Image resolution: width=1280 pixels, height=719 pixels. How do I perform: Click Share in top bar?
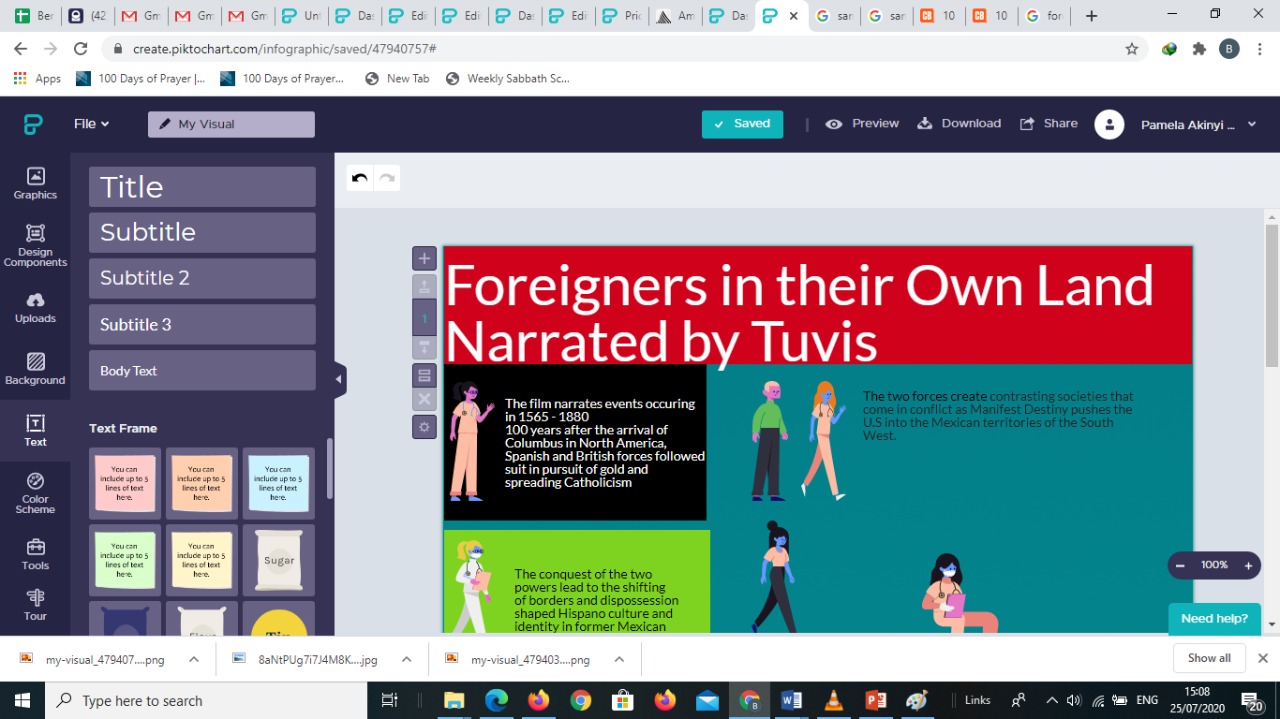(1048, 124)
